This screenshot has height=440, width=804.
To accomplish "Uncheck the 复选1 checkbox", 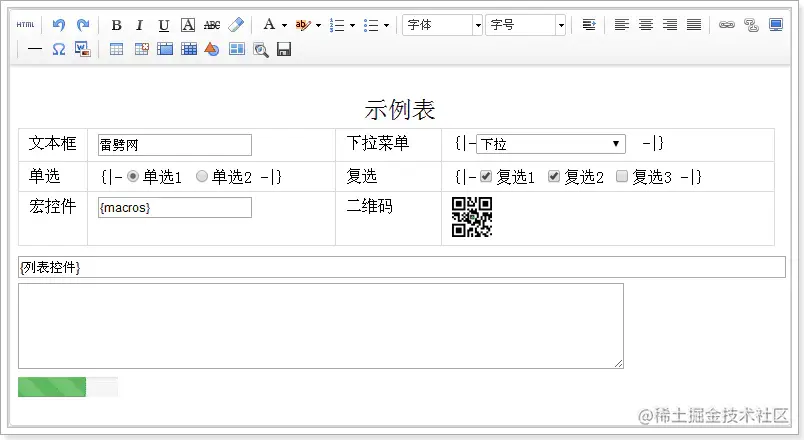I will pyautogui.click(x=486, y=176).
